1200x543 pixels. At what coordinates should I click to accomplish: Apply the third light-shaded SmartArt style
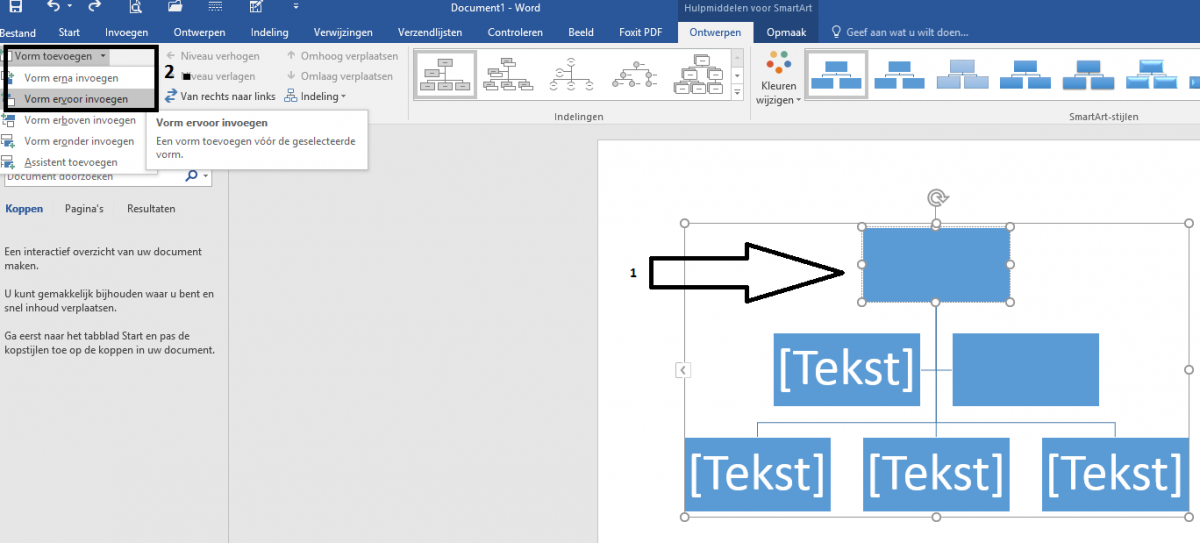(961, 75)
